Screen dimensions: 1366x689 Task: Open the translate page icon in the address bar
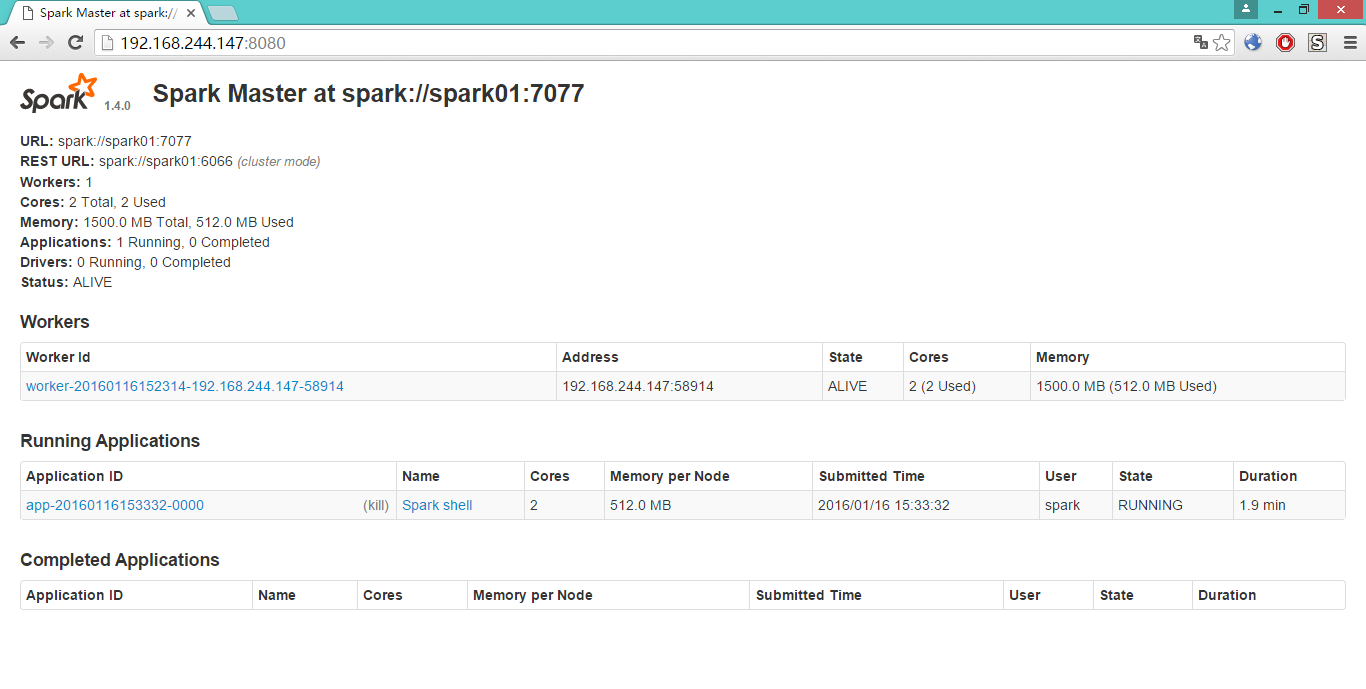coord(1200,43)
